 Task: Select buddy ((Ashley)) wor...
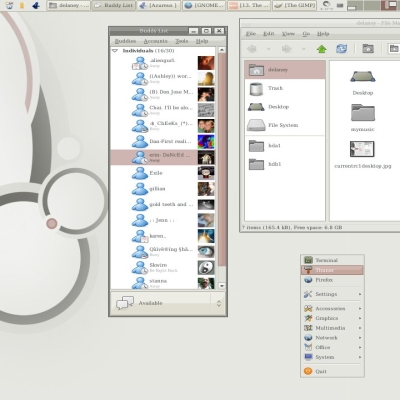[163, 78]
